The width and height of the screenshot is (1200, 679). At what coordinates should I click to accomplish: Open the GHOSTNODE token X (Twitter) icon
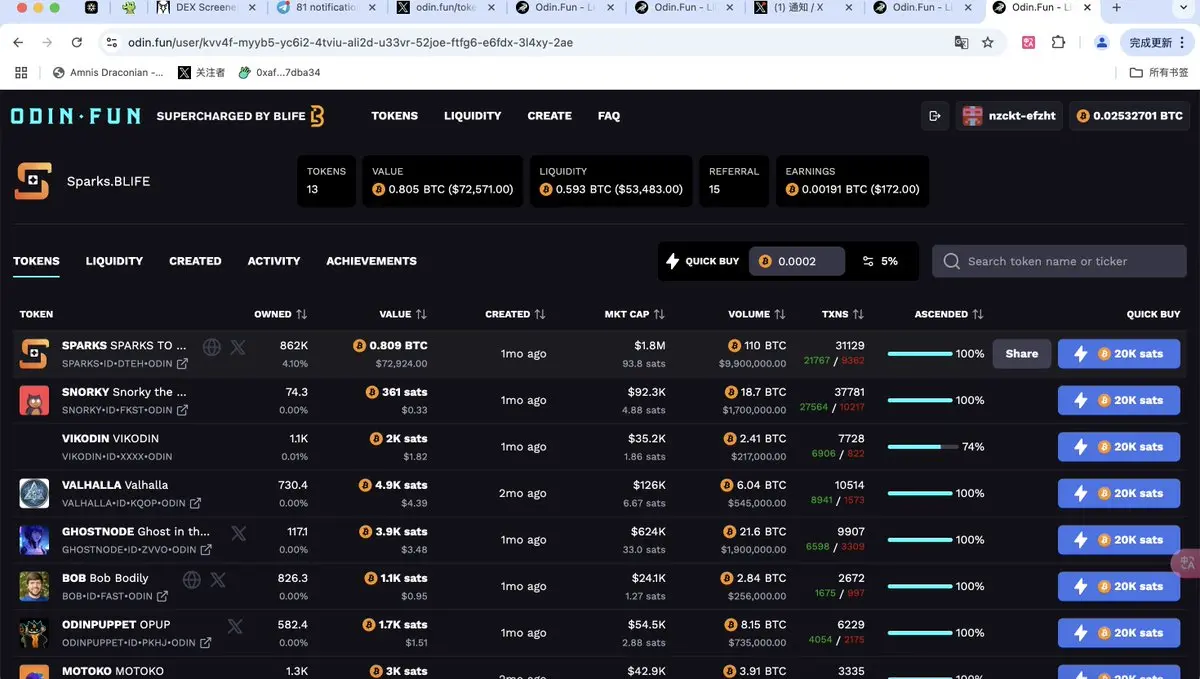tap(238, 533)
